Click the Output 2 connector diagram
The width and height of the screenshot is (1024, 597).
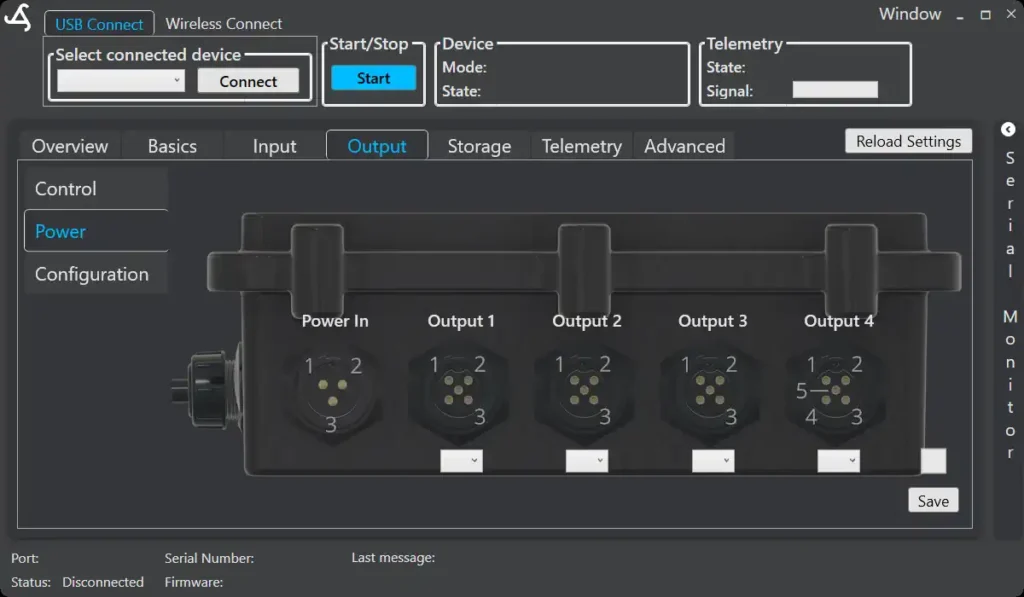coord(586,385)
